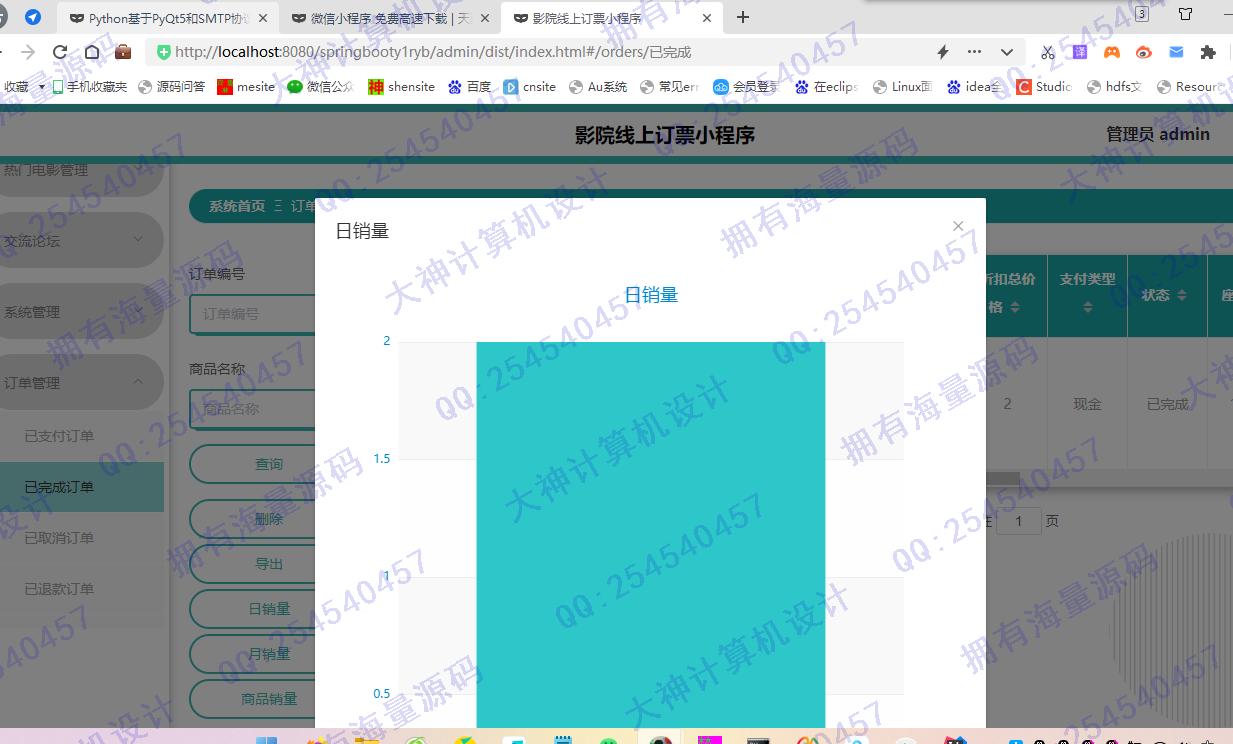Close the 日销量 chart dialog
This screenshot has height=744, width=1233.
point(958,226)
